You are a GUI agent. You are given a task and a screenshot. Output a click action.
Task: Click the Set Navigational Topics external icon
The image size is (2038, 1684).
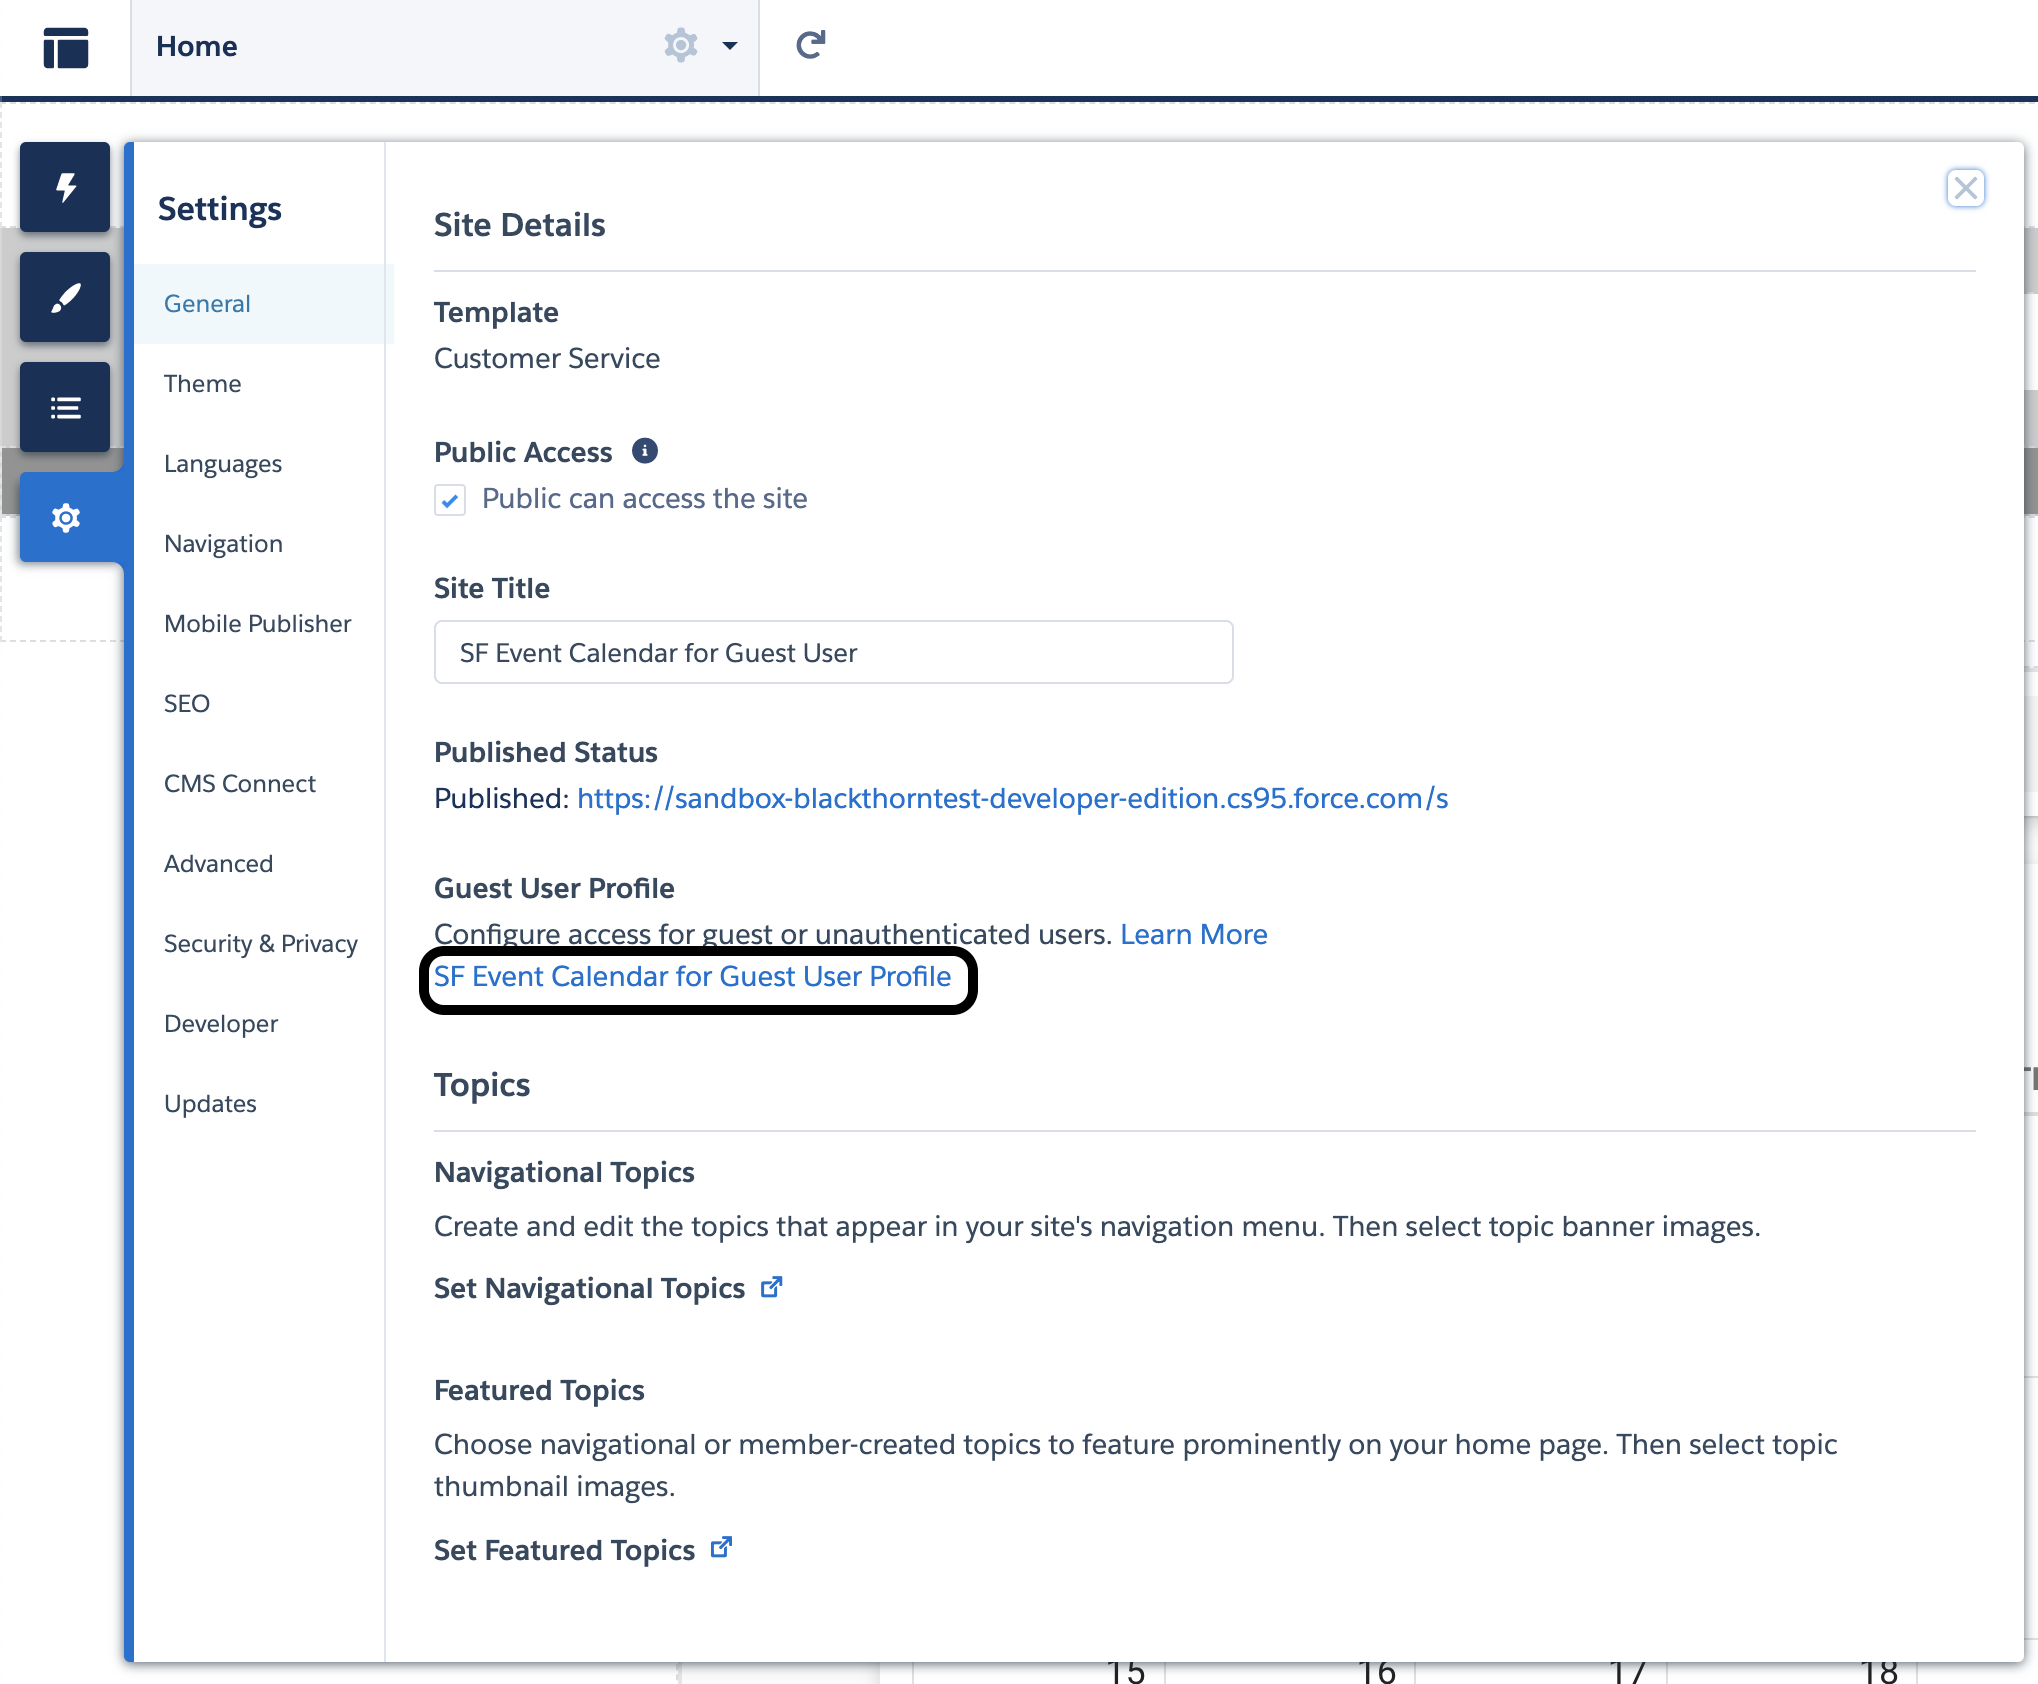click(771, 1287)
